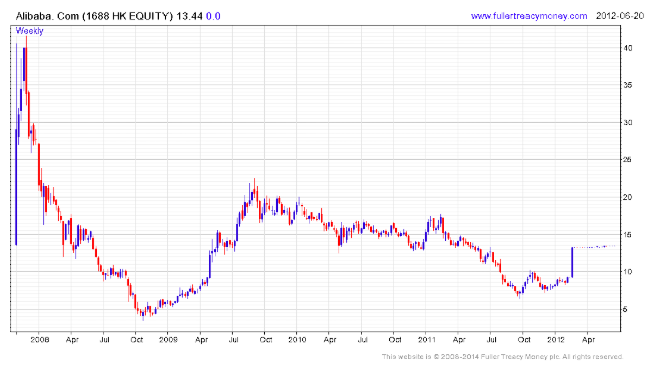Click the 13.44 last price value
651x368 pixels.
pos(189,17)
